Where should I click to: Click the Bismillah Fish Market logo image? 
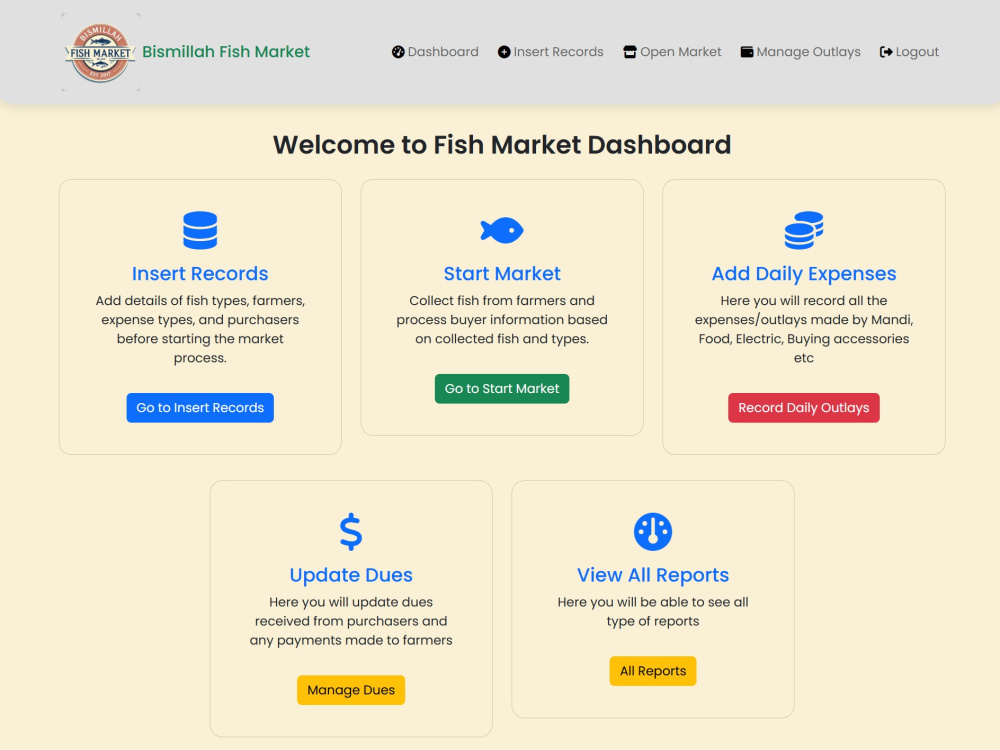100,52
